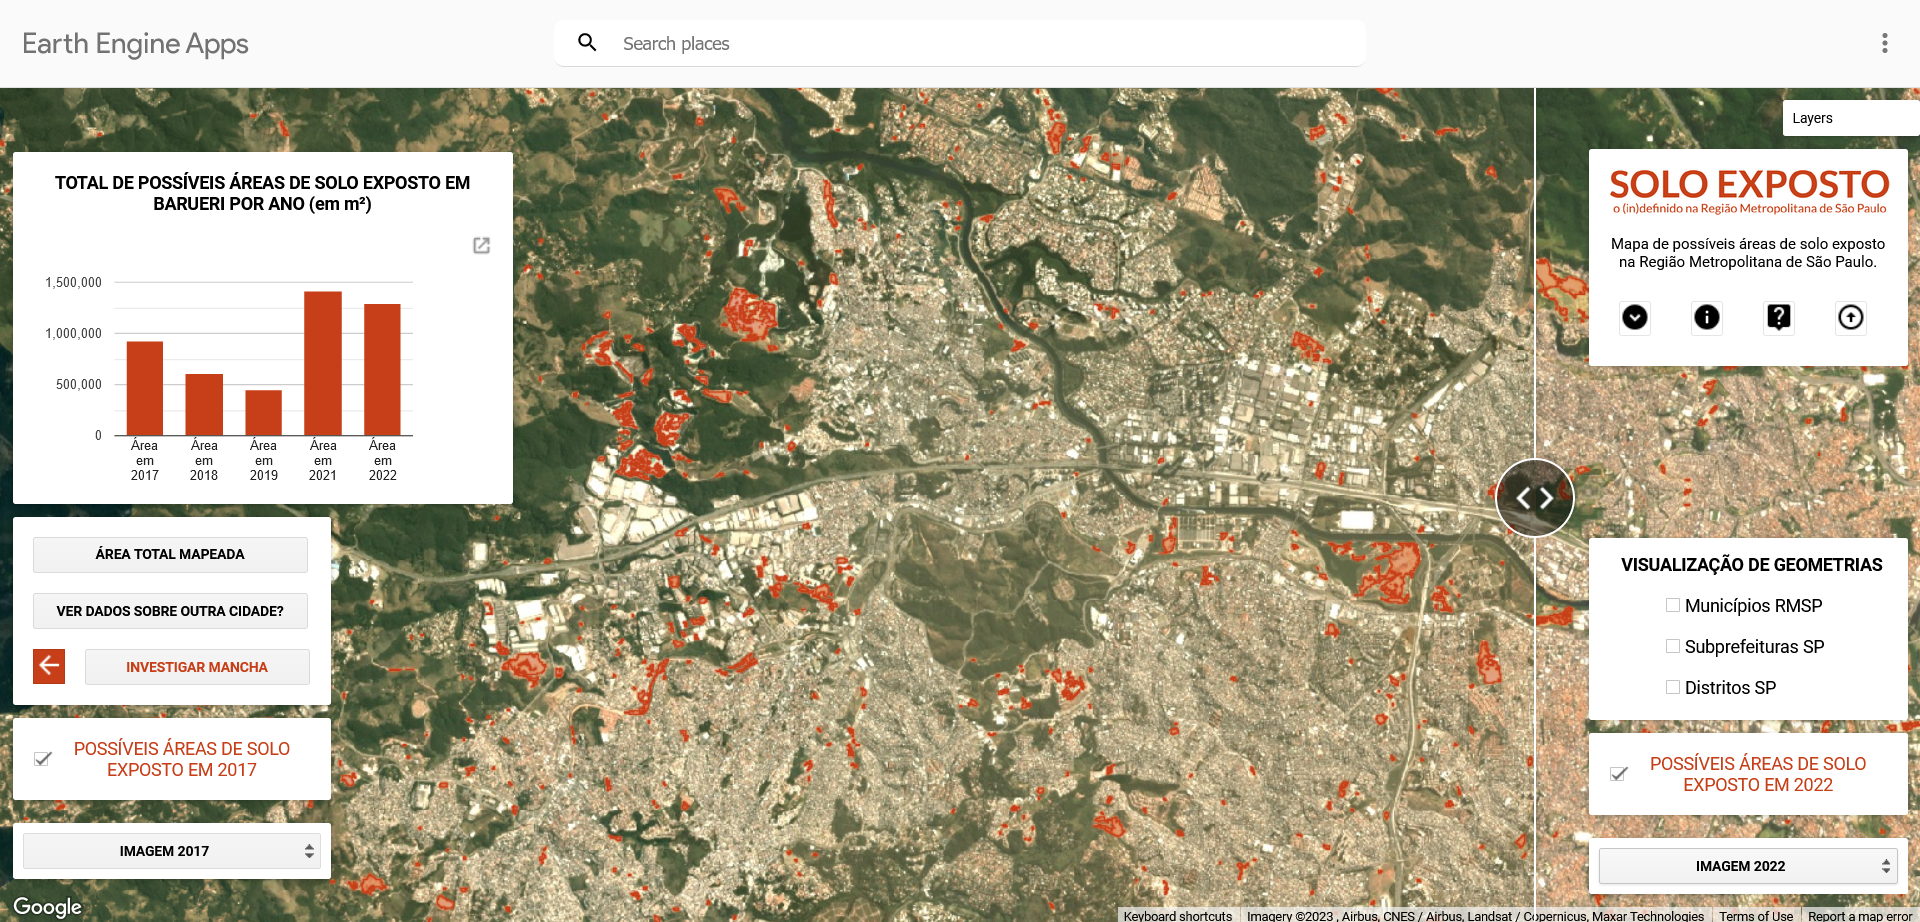Open the IMAGEM 2017 dropdown
1920x922 pixels.
[172, 851]
